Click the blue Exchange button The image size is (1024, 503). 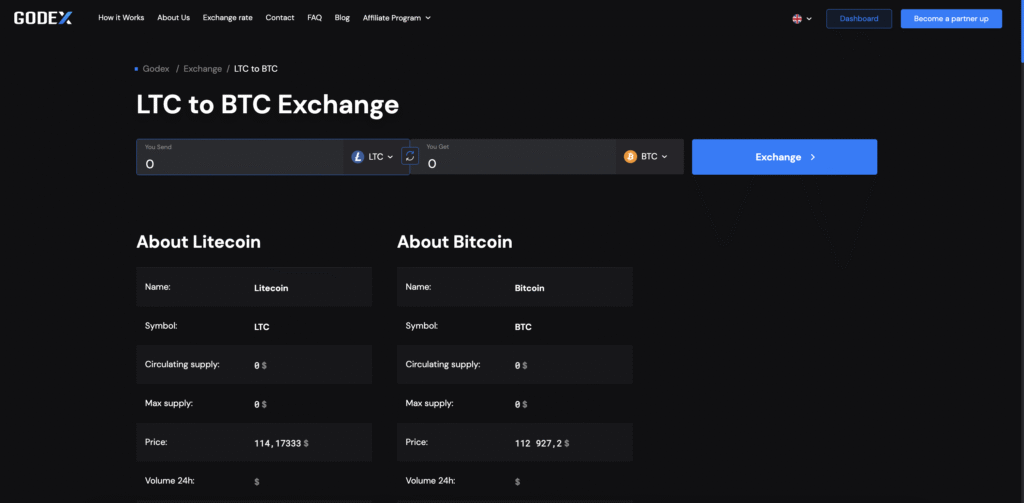784,157
